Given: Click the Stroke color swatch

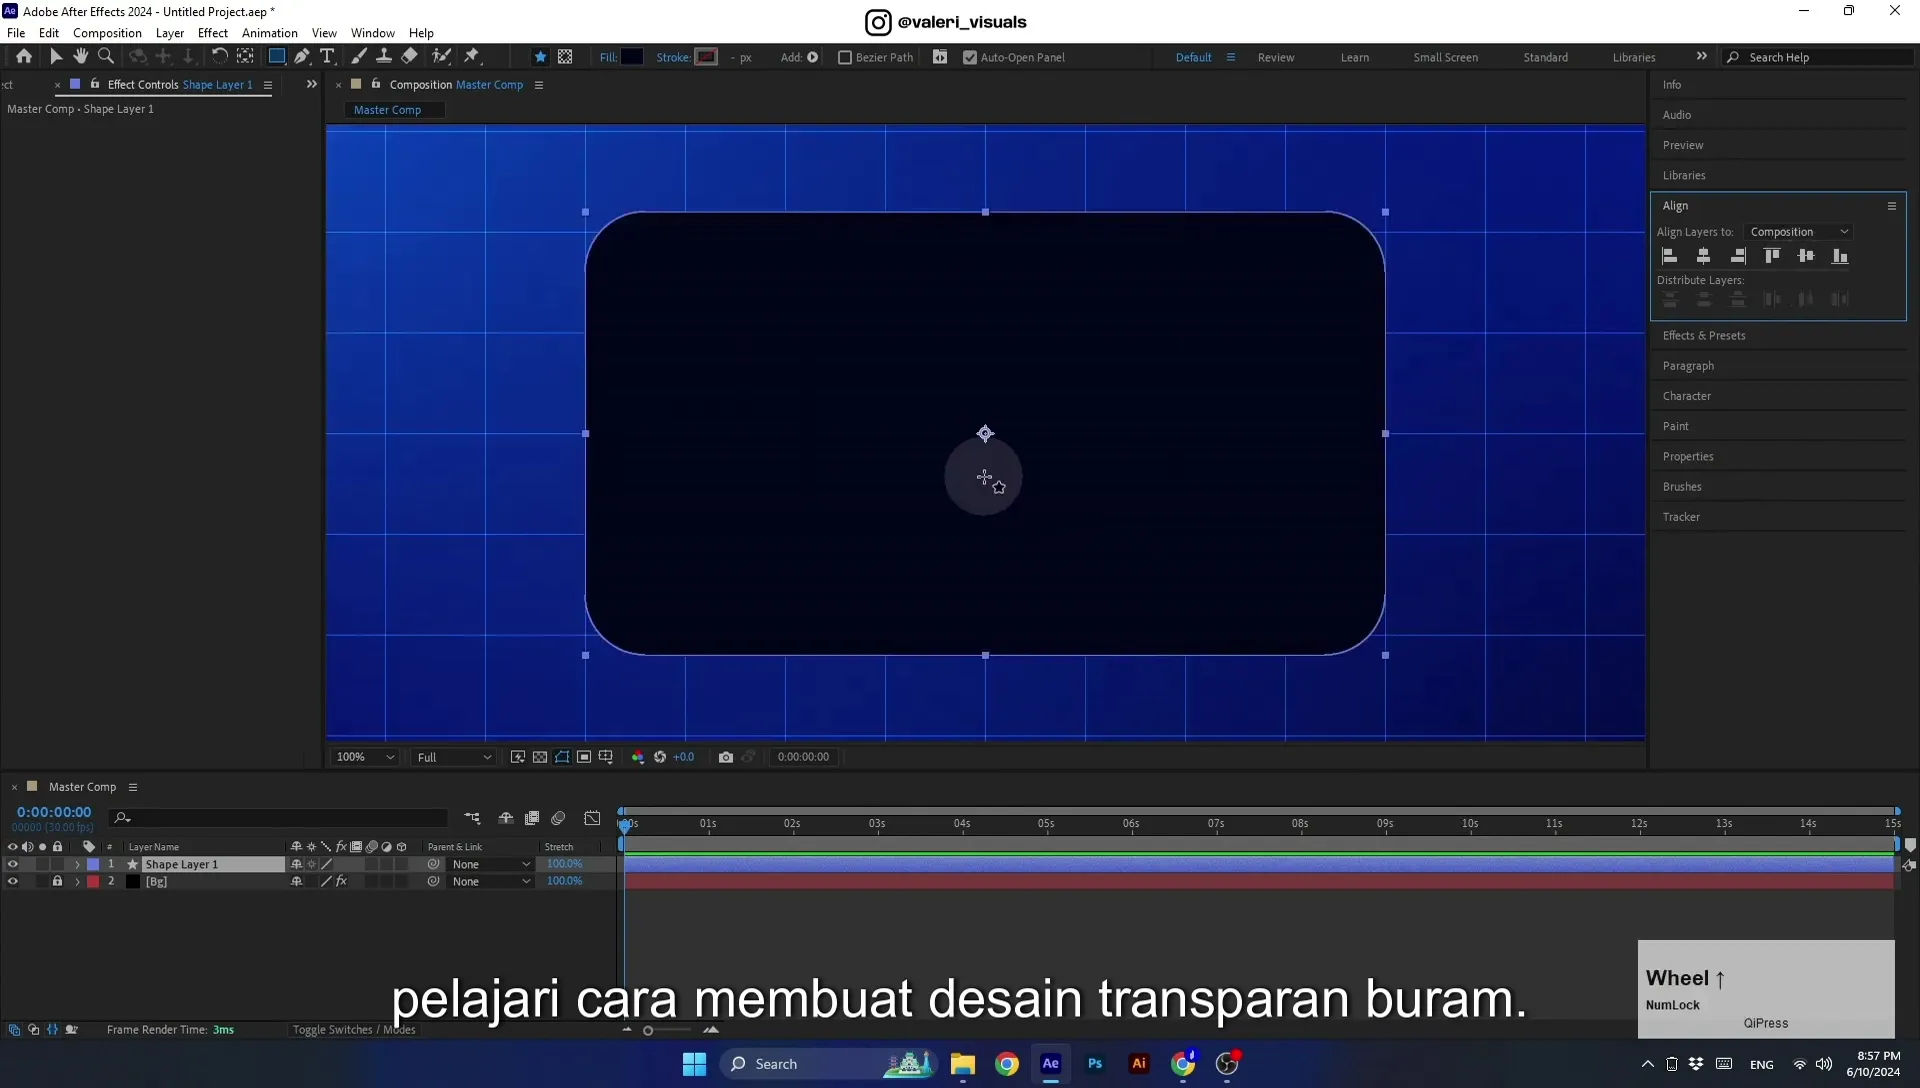Looking at the screenshot, I should [x=707, y=57].
